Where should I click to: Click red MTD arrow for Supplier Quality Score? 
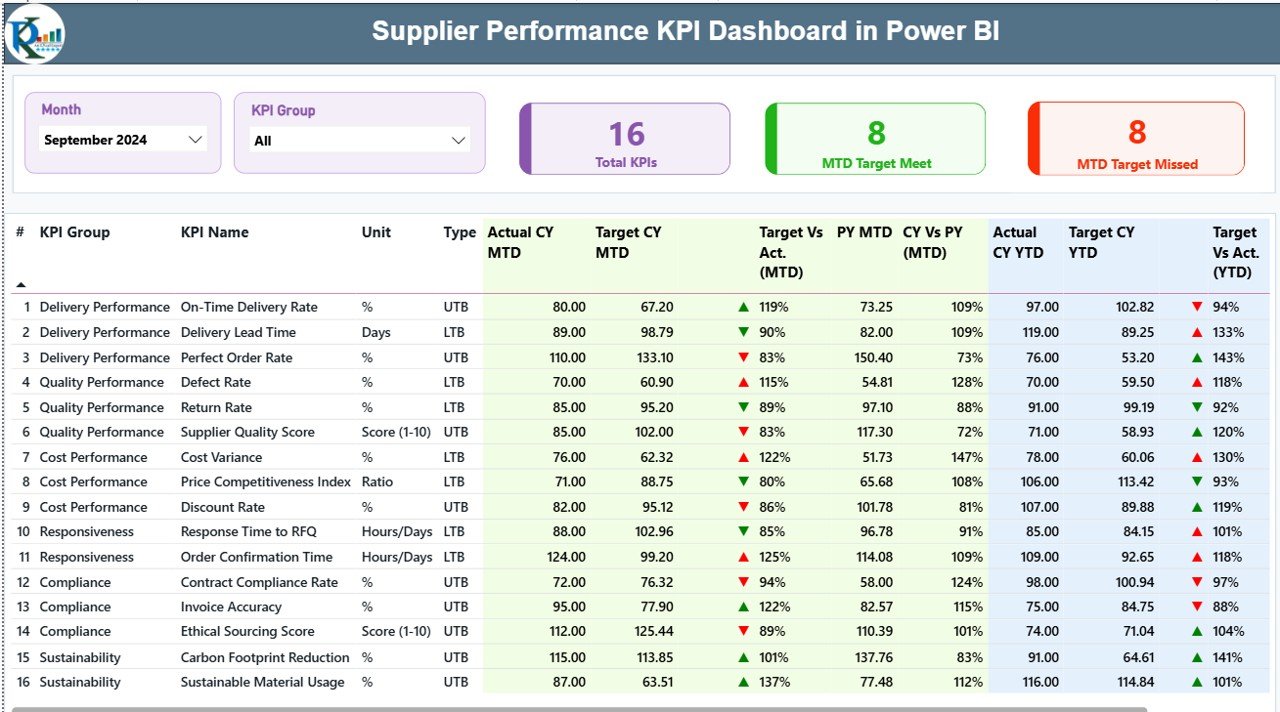[x=743, y=432]
